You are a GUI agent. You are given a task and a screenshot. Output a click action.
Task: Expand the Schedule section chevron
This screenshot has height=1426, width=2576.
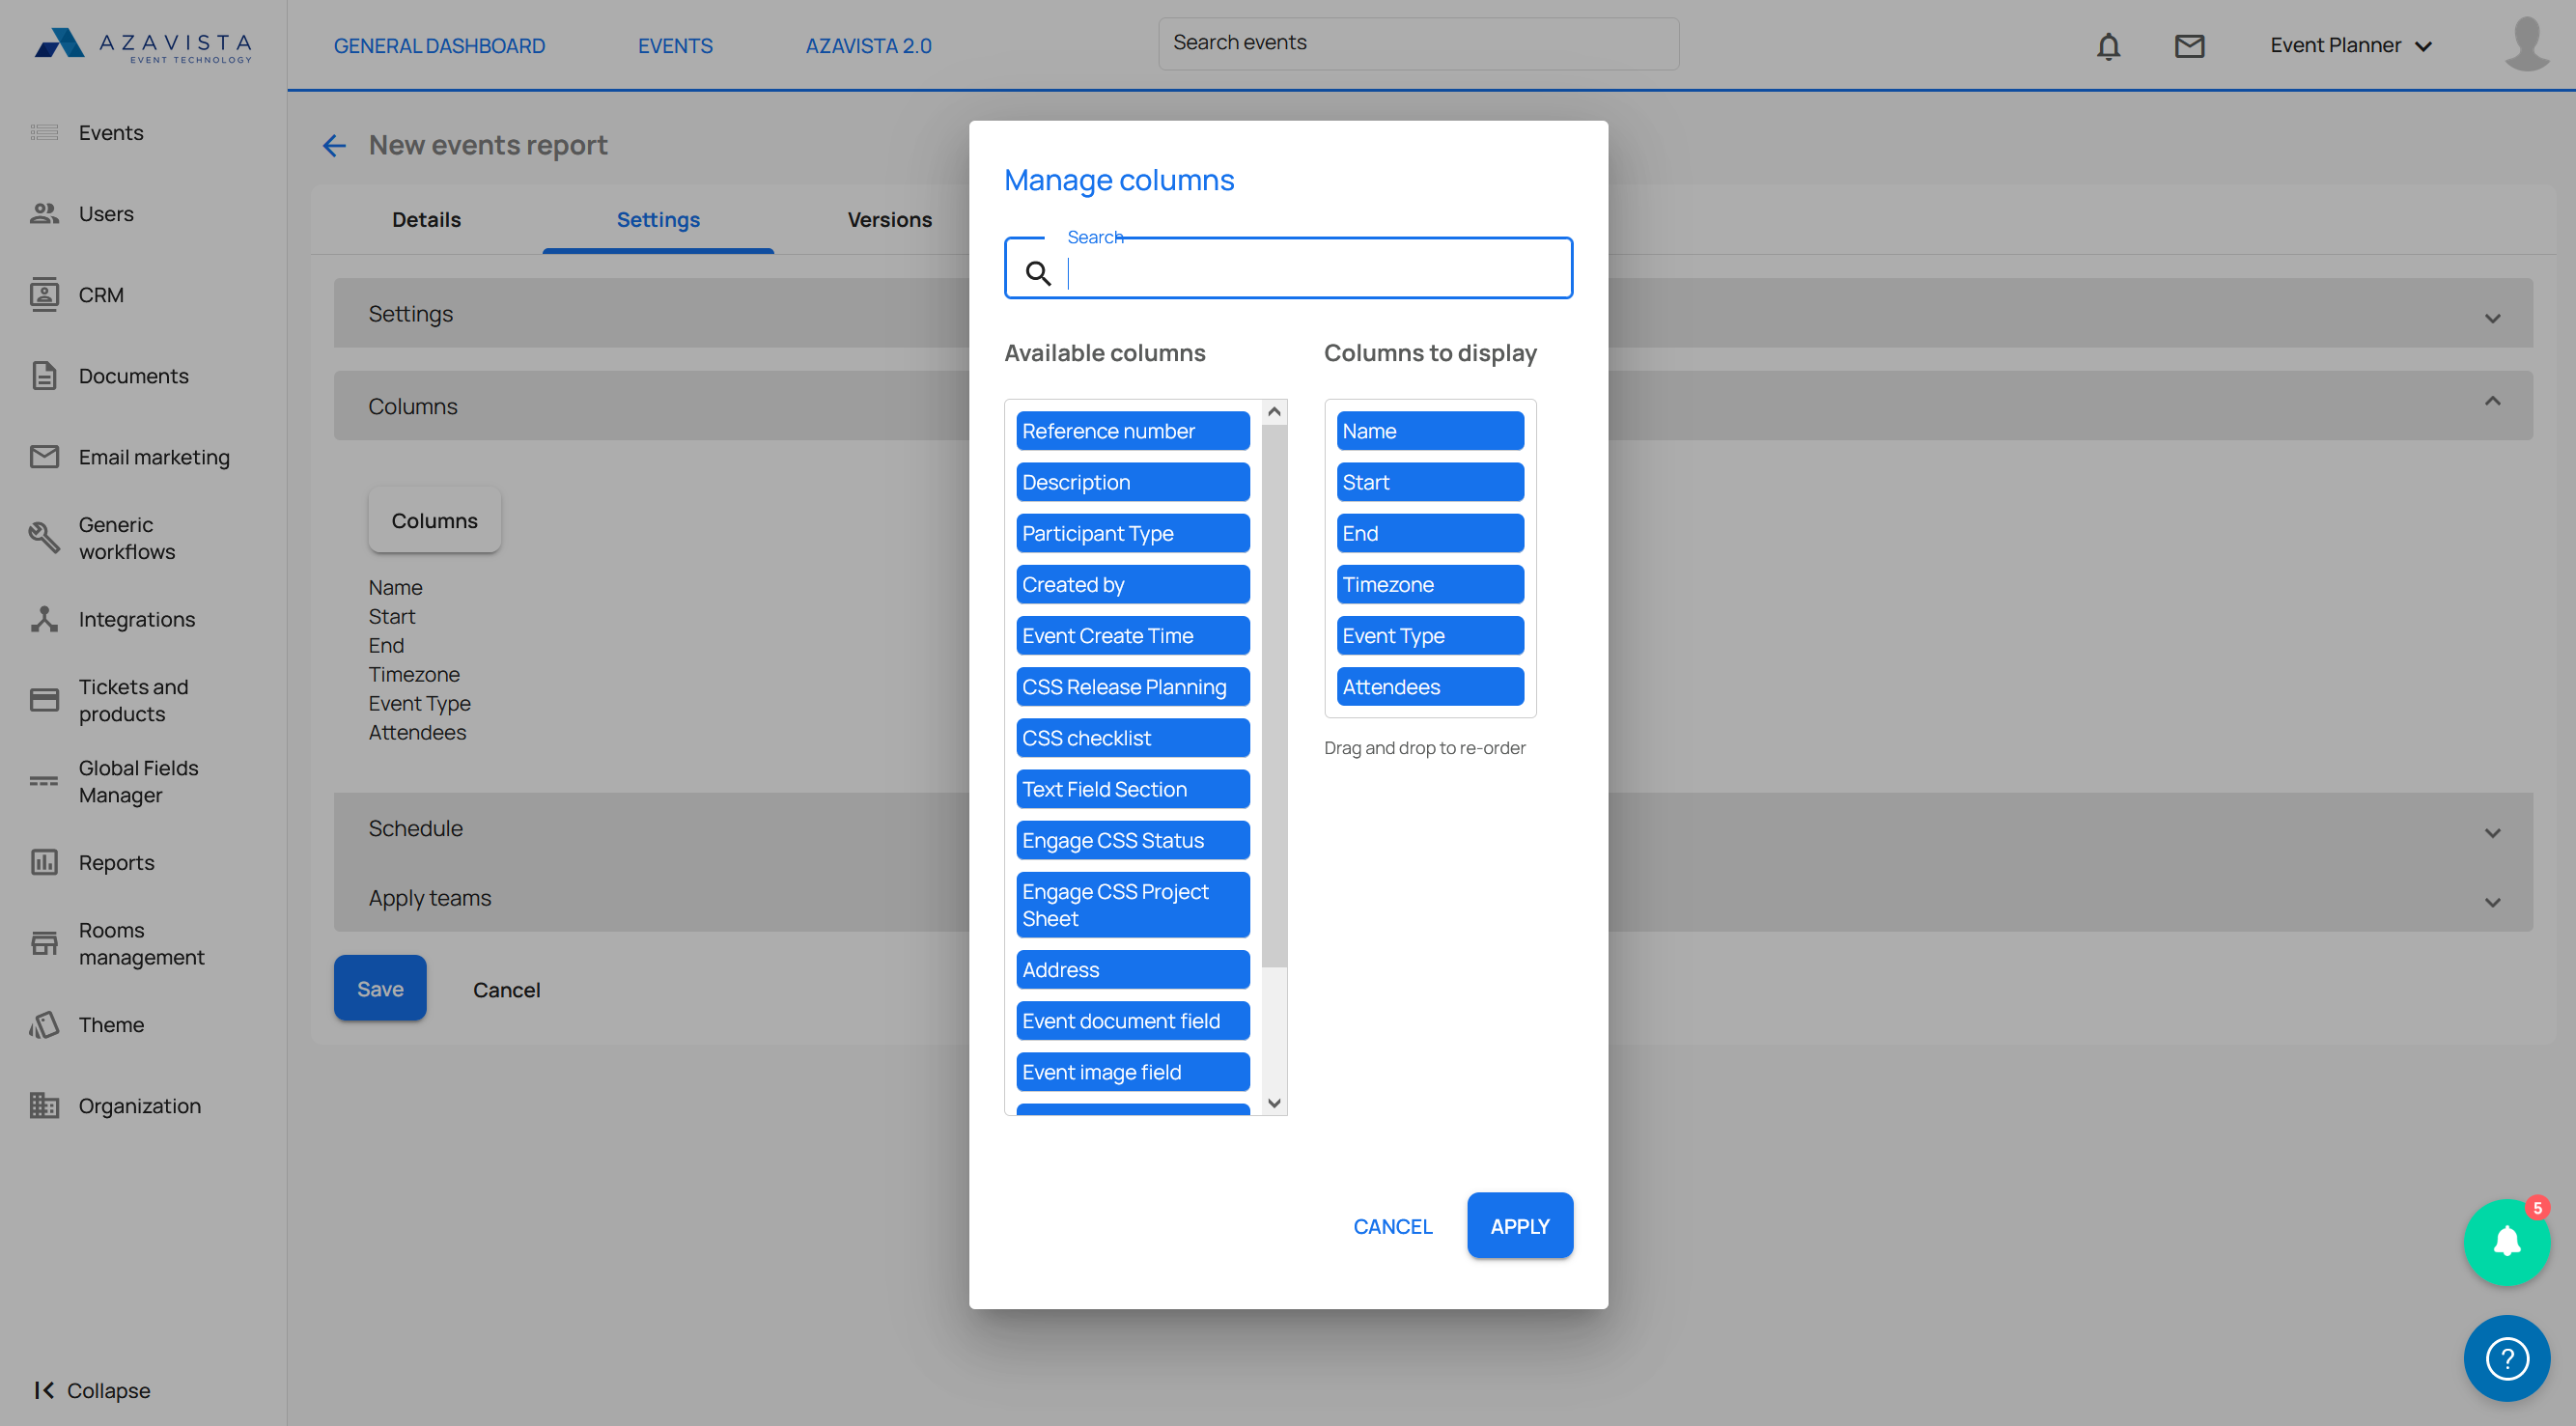click(2492, 832)
